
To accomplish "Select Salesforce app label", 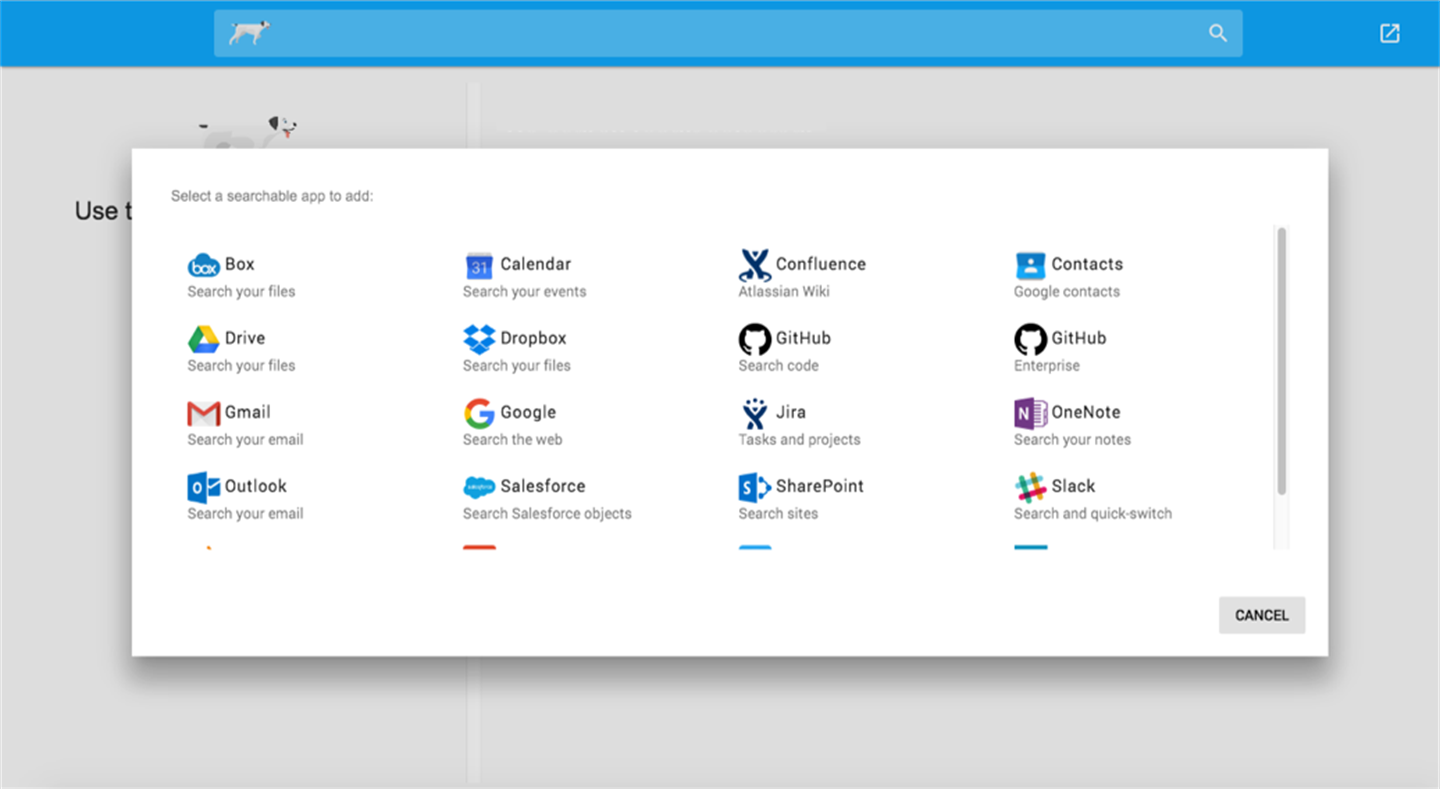I will coord(543,486).
